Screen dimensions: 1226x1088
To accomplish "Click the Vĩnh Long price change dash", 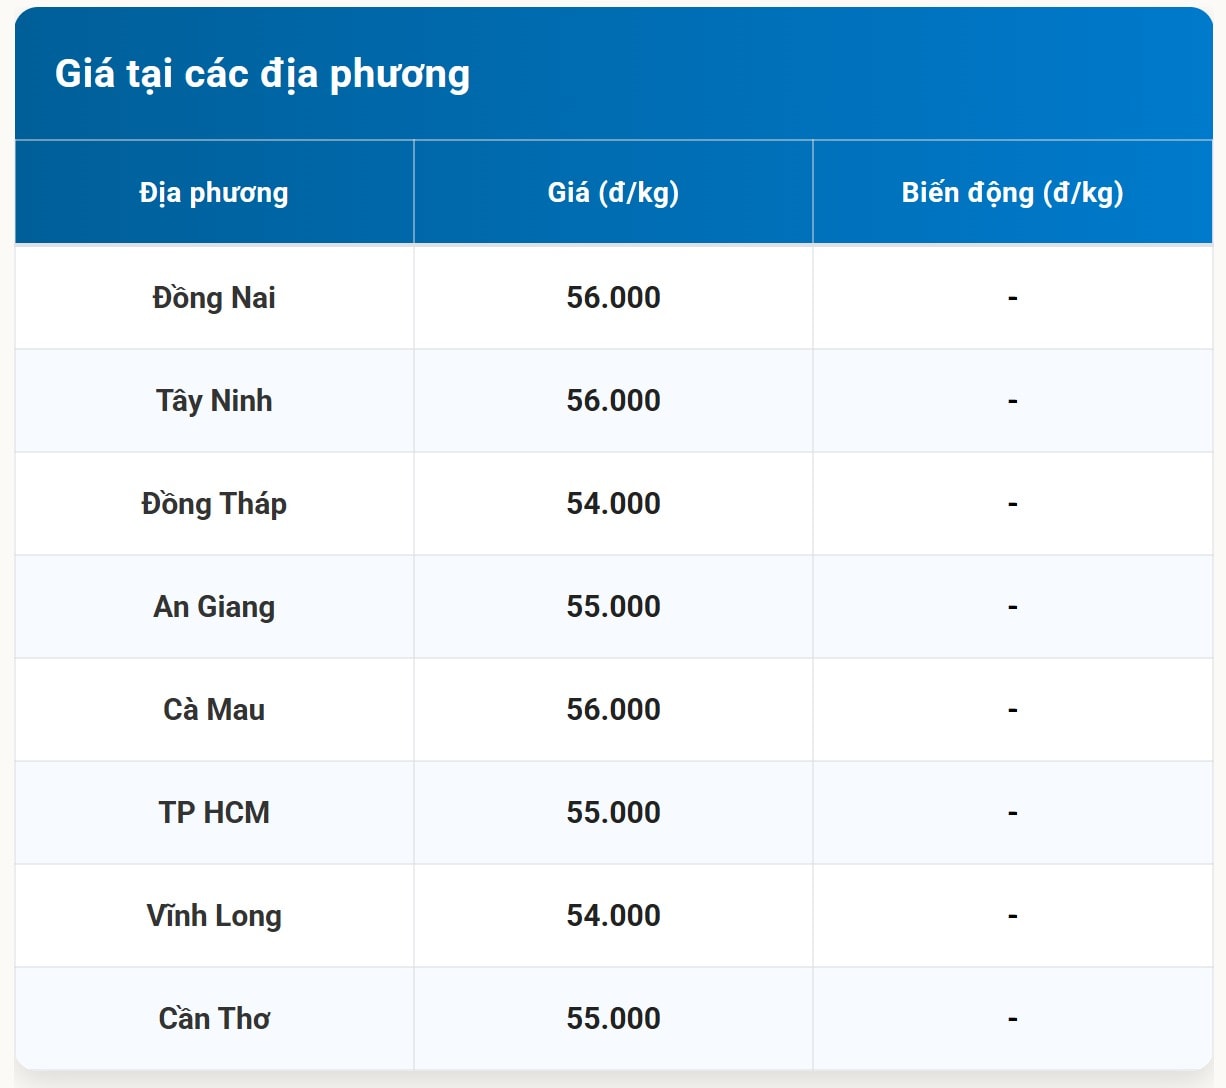I will 1012,916.
